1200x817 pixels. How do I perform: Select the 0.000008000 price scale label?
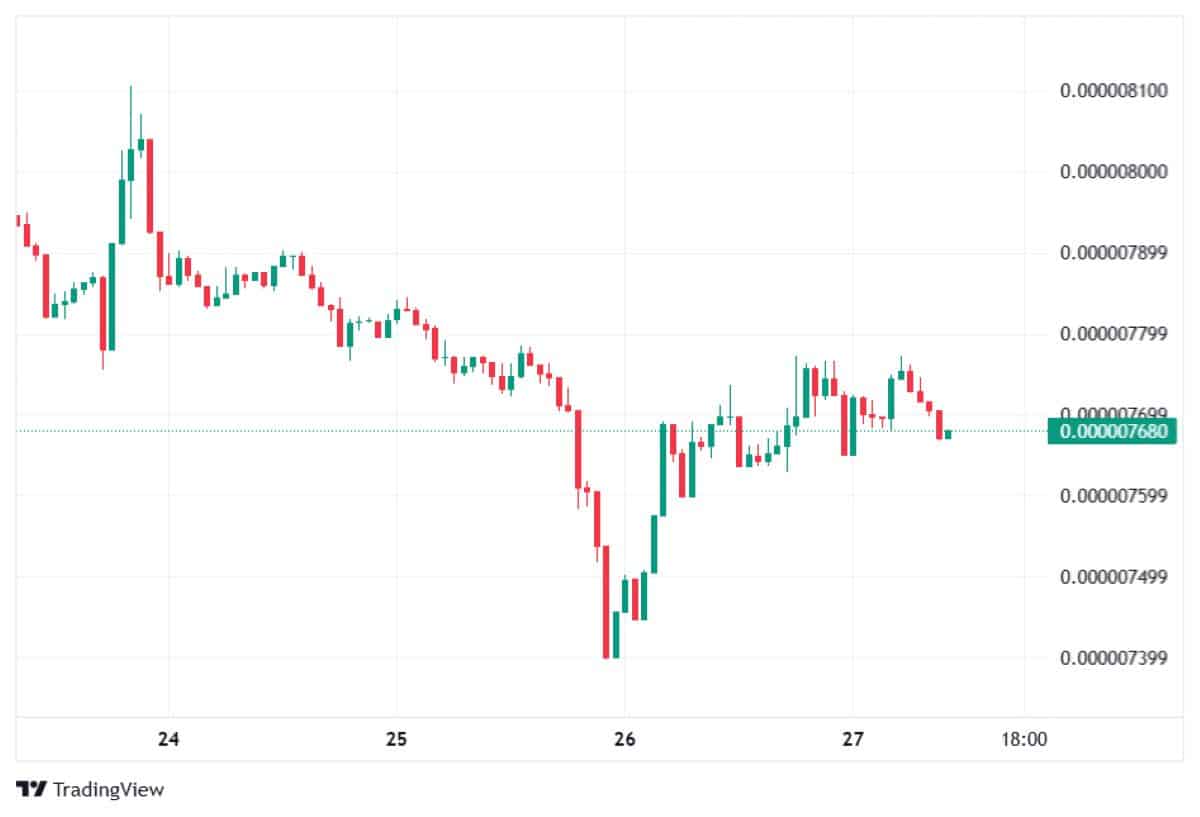pyautogui.click(x=1114, y=172)
